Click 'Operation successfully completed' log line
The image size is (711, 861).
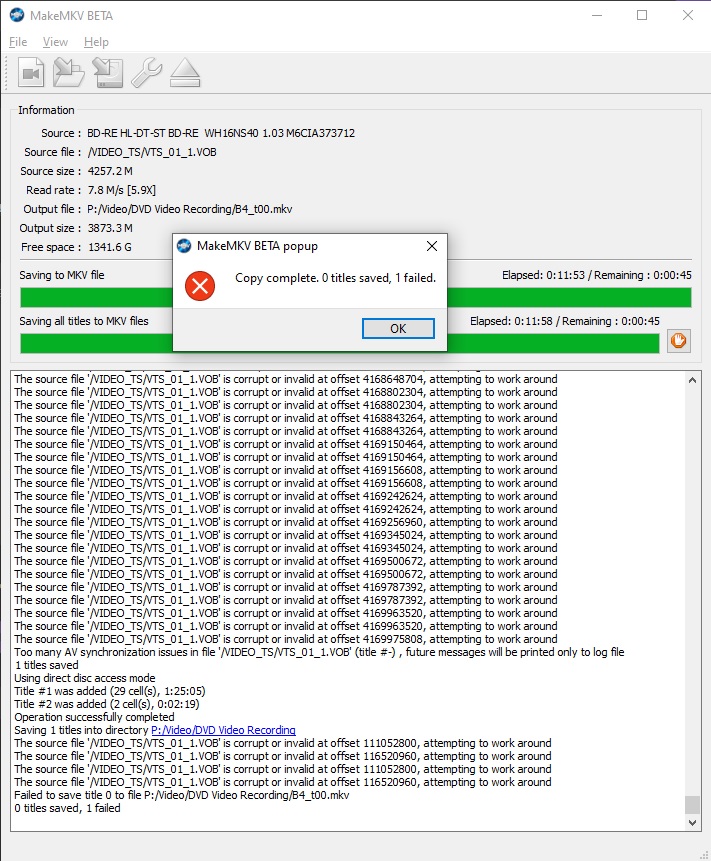coord(94,717)
